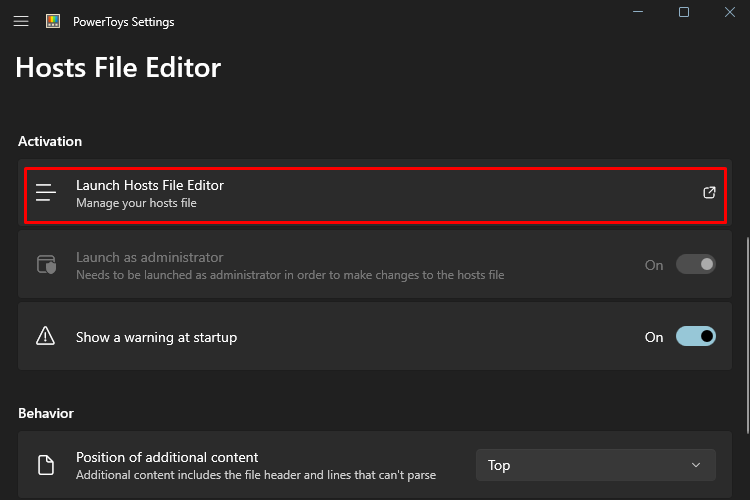Click the shield icon for Launch as administrator
Screen dimensions: 750x500
click(x=46, y=264)
